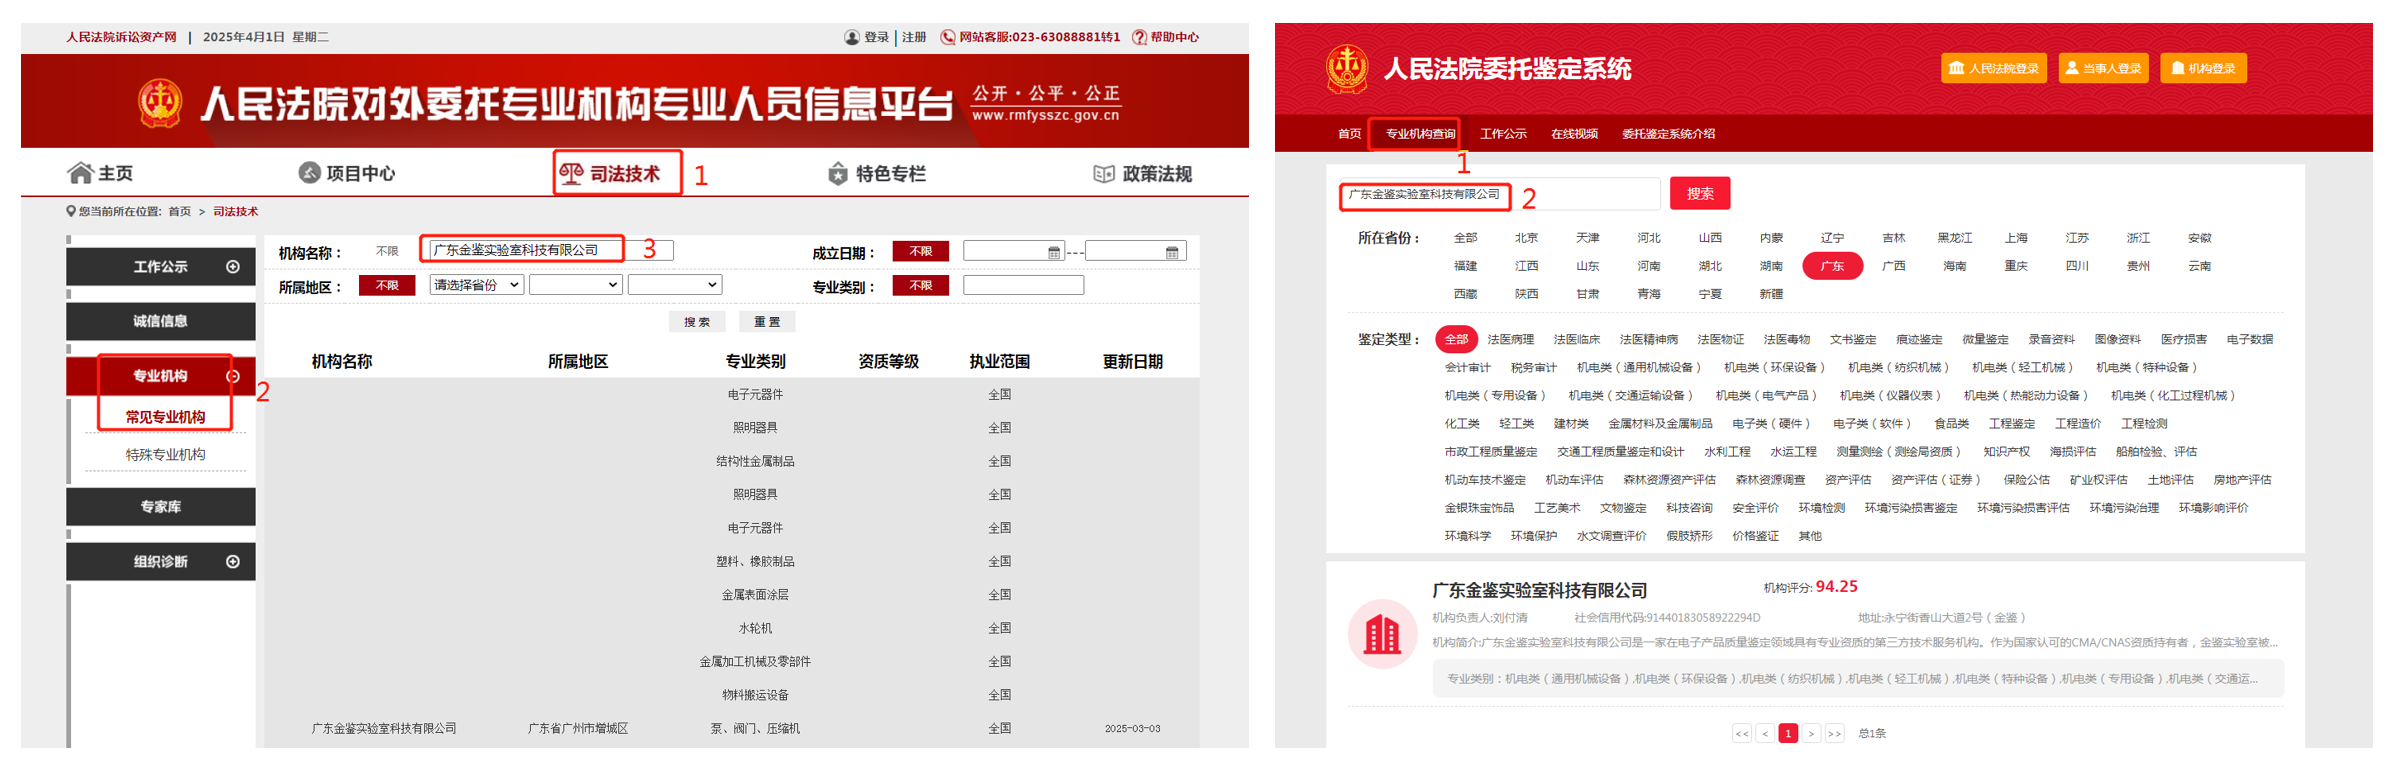Open the middle 所属地区 dropdown
Image resolution: width=2401 pixels, height=784 pixels.
coord(576,285)
